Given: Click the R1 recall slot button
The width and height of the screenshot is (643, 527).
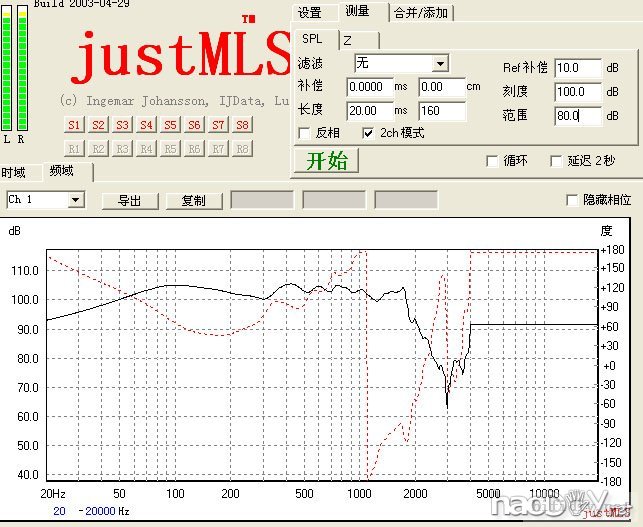Looking at the screenshot, I should click(x=74, y=148).
